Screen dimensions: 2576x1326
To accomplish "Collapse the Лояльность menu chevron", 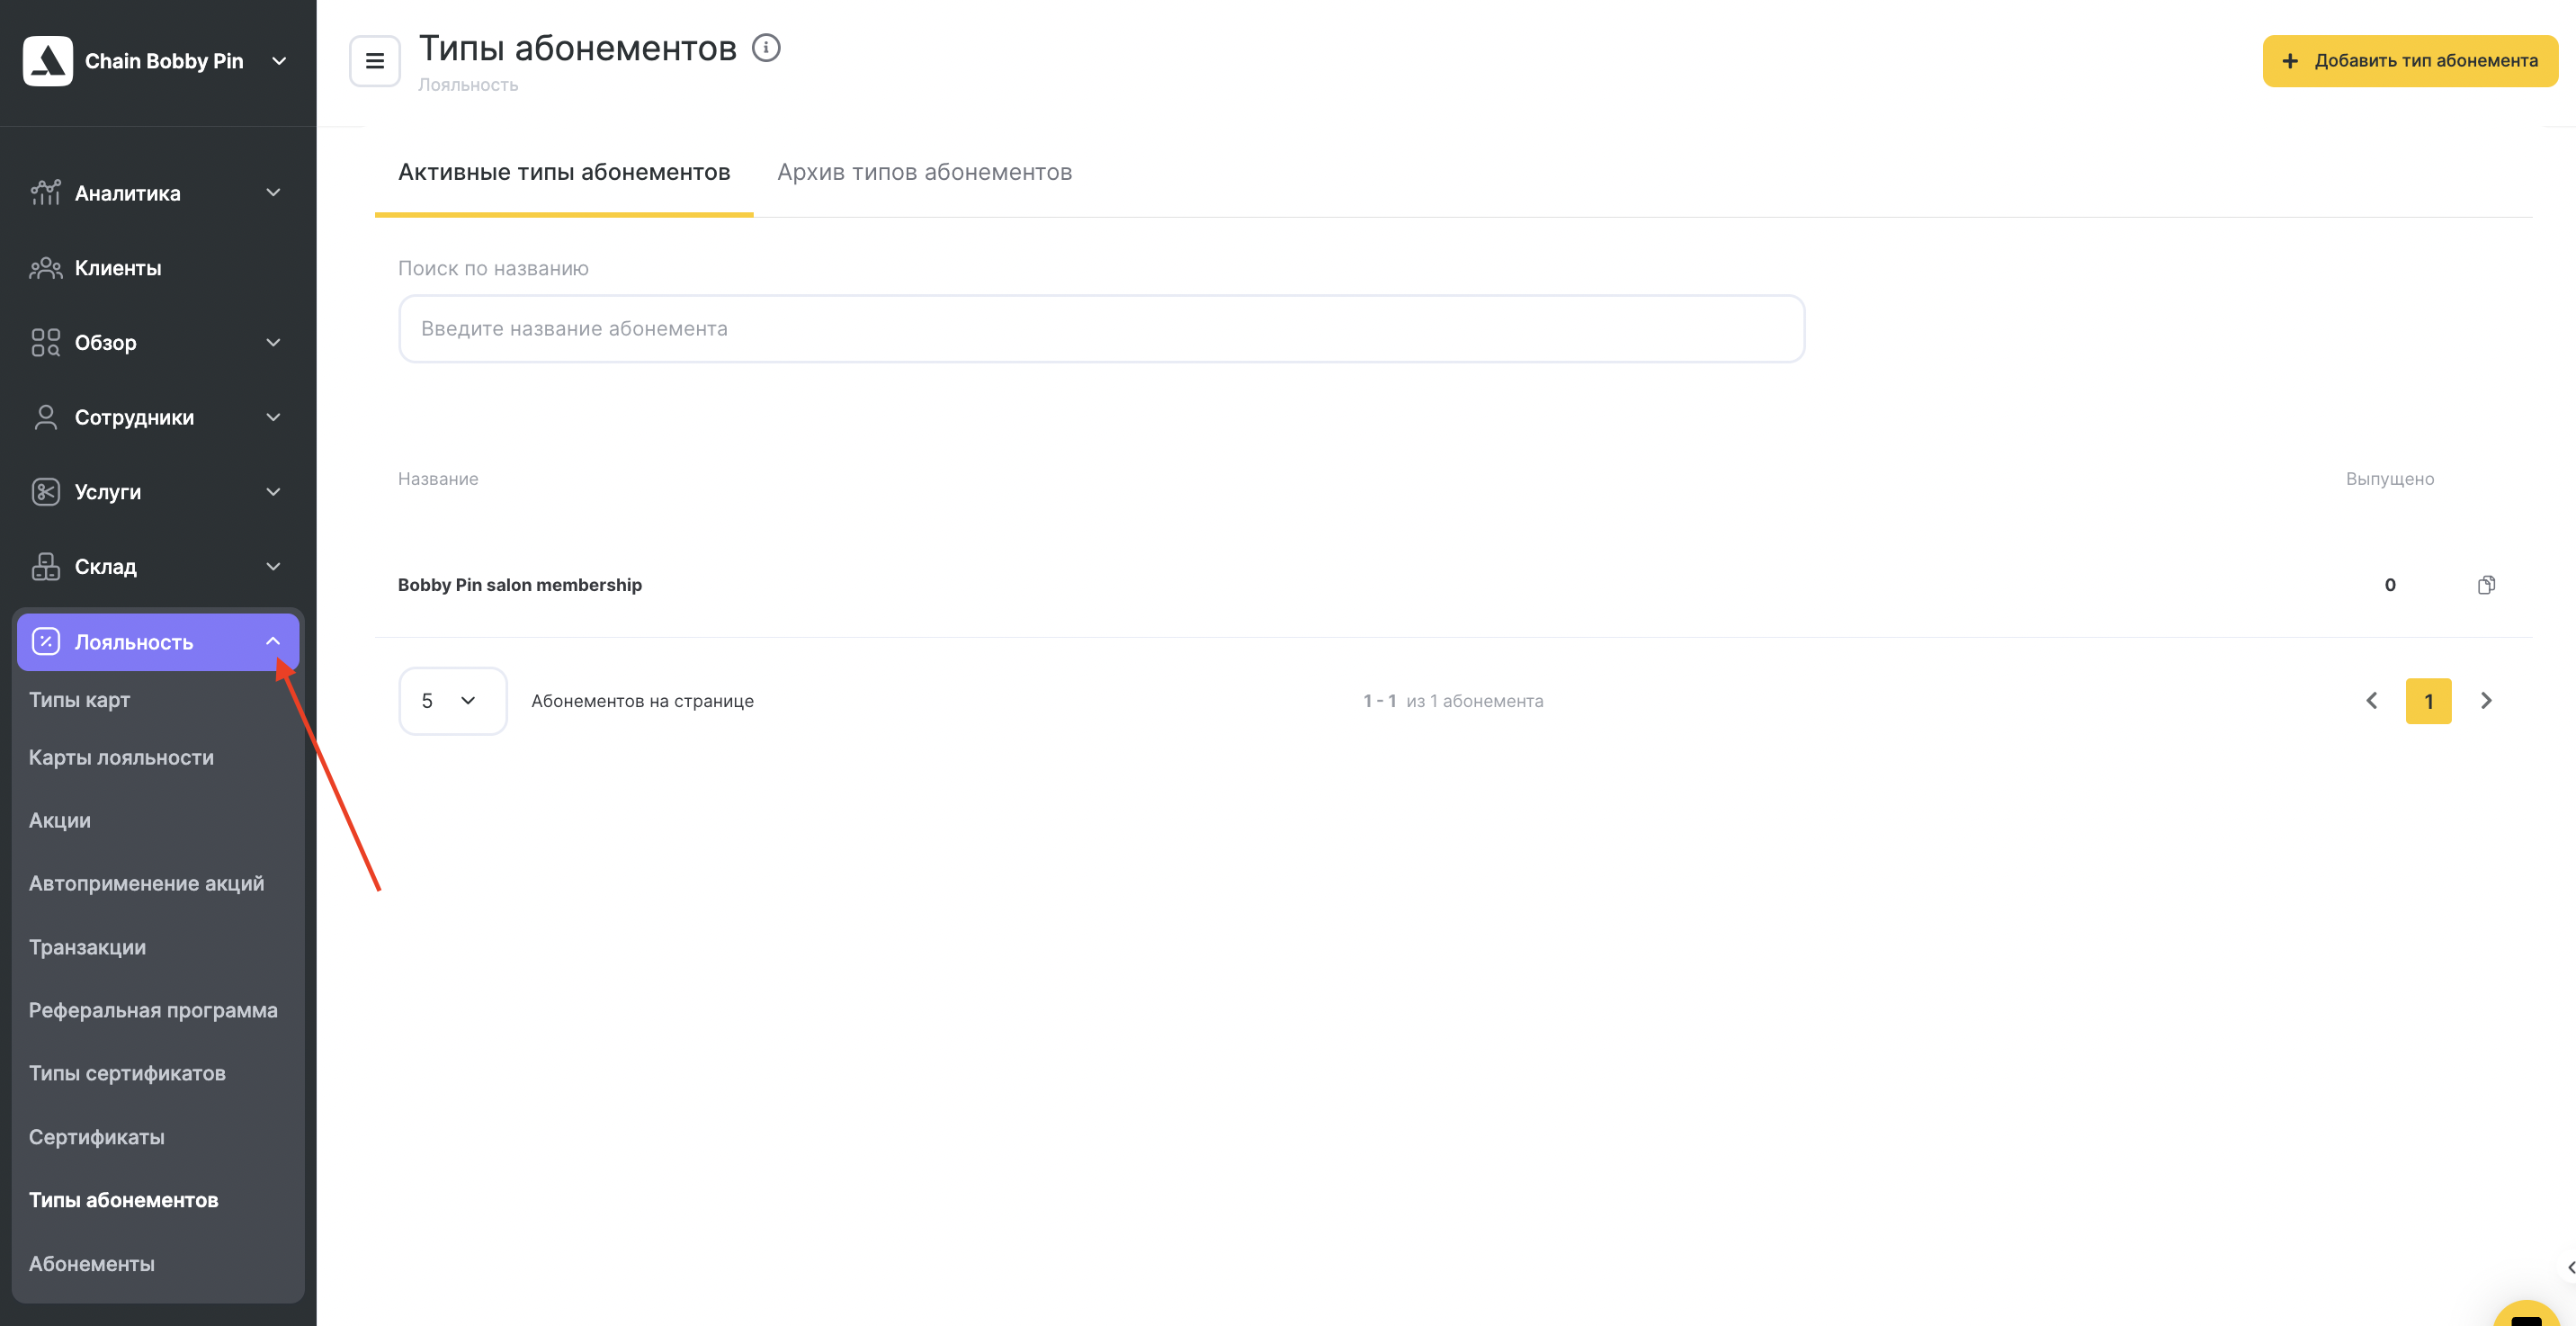I will (x=273, y=641).
